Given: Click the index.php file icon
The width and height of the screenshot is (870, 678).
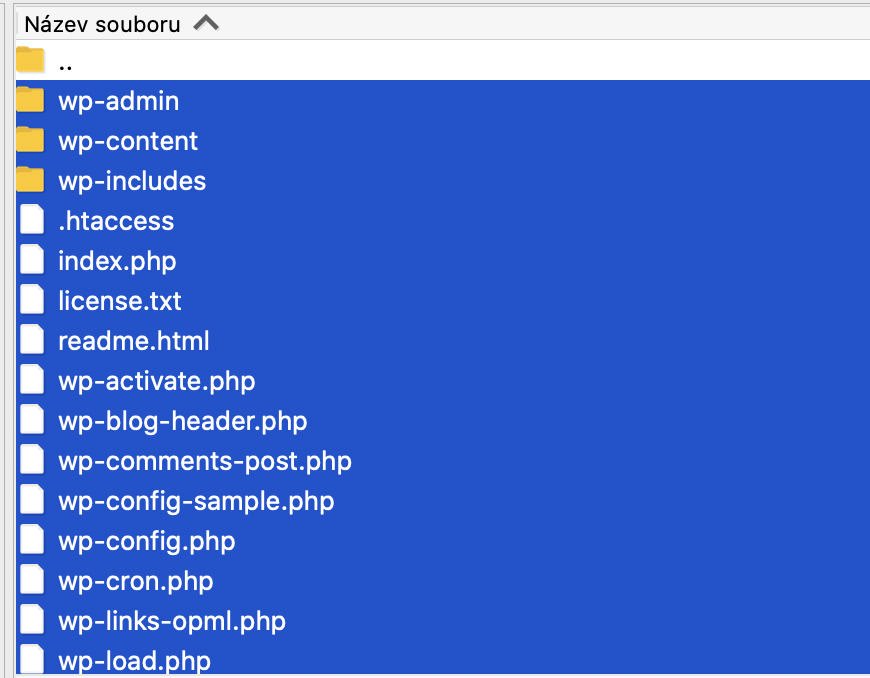Looking at the screenshot, I should pos(32,260).
